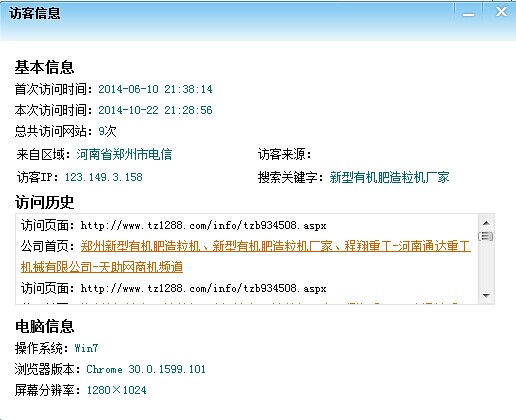Select the first 访问页面 URL tzb934508.aspx

coord(203,226)
